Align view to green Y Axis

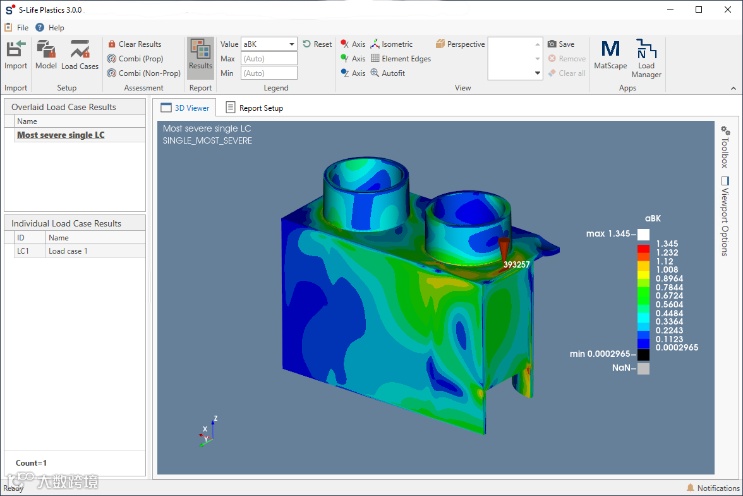[353, 59]
